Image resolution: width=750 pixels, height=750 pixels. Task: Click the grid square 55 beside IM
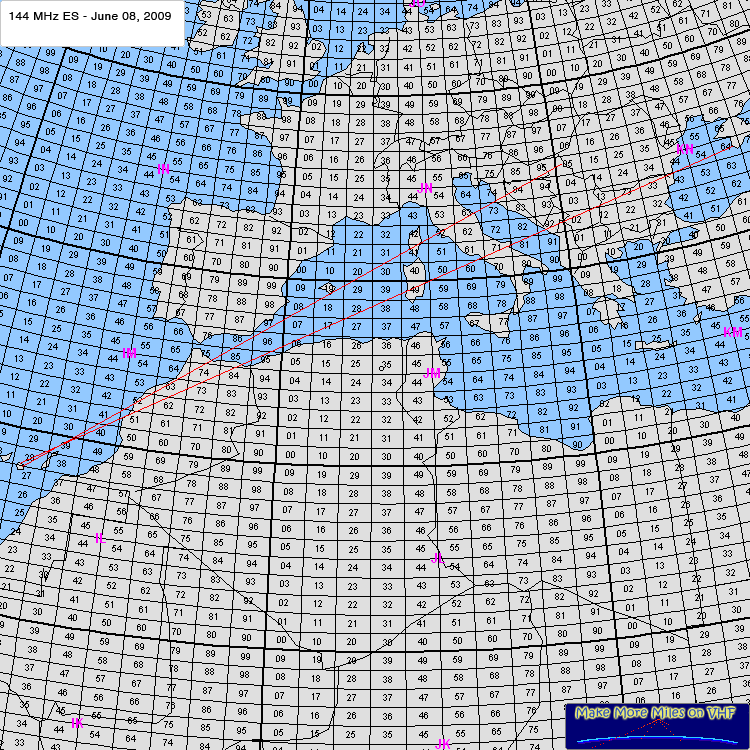click(x=145, y=345)
